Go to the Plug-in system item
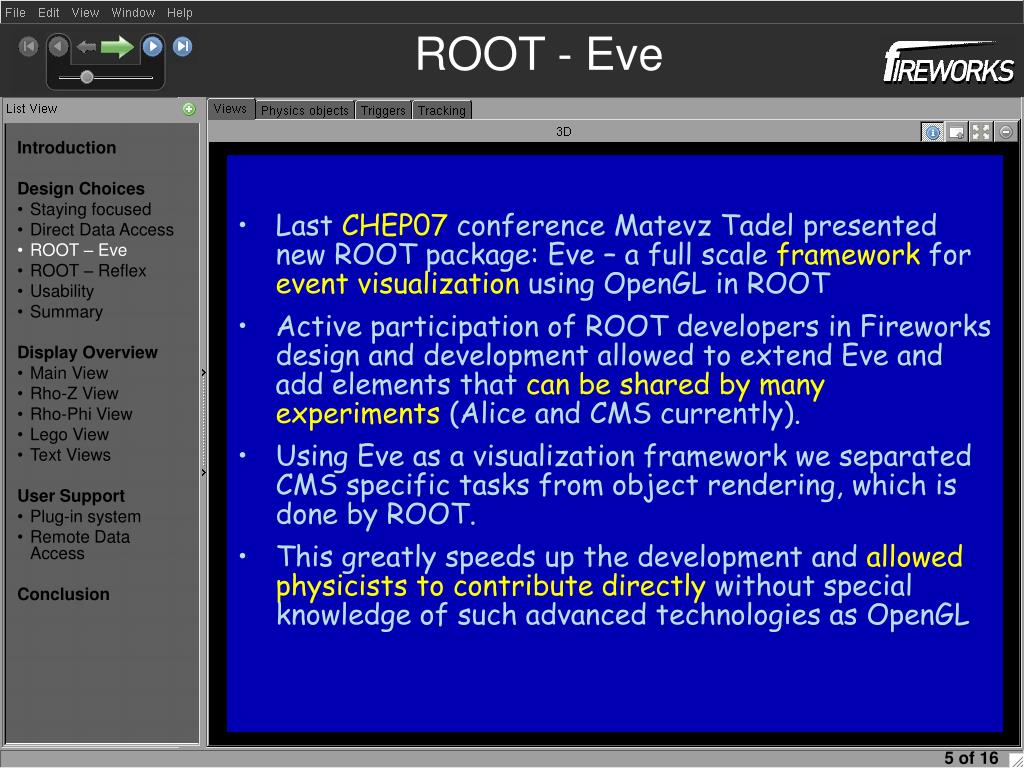The height and width of the screenshot is (768, 1024). pyautogui.click(x=86, y=517)
